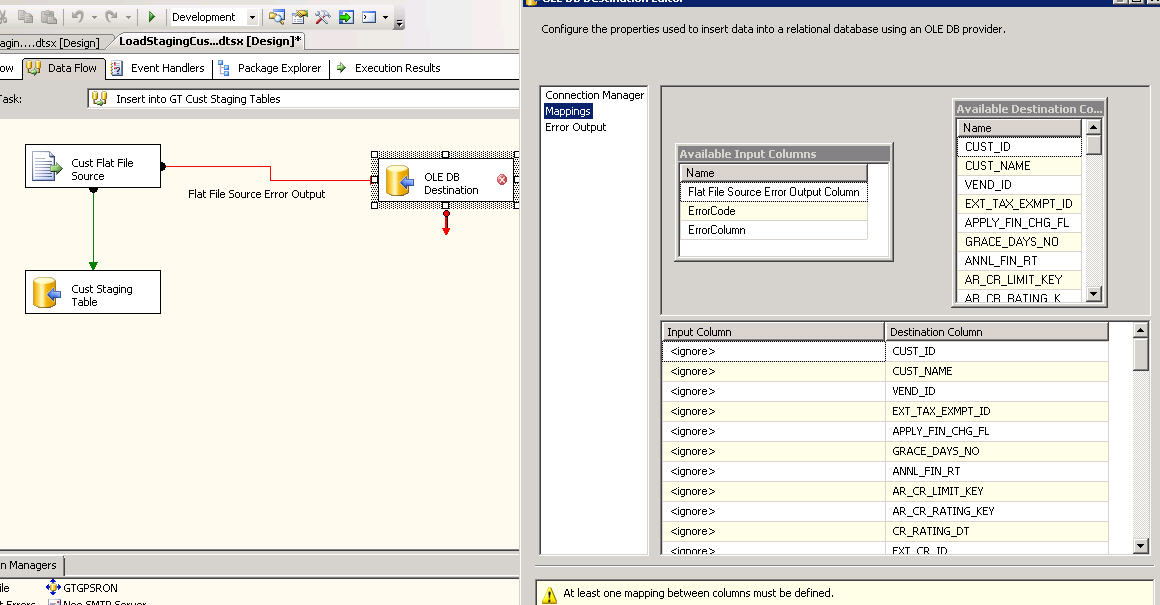Open the Toolbox hammer-and-wrench icon

323,16
